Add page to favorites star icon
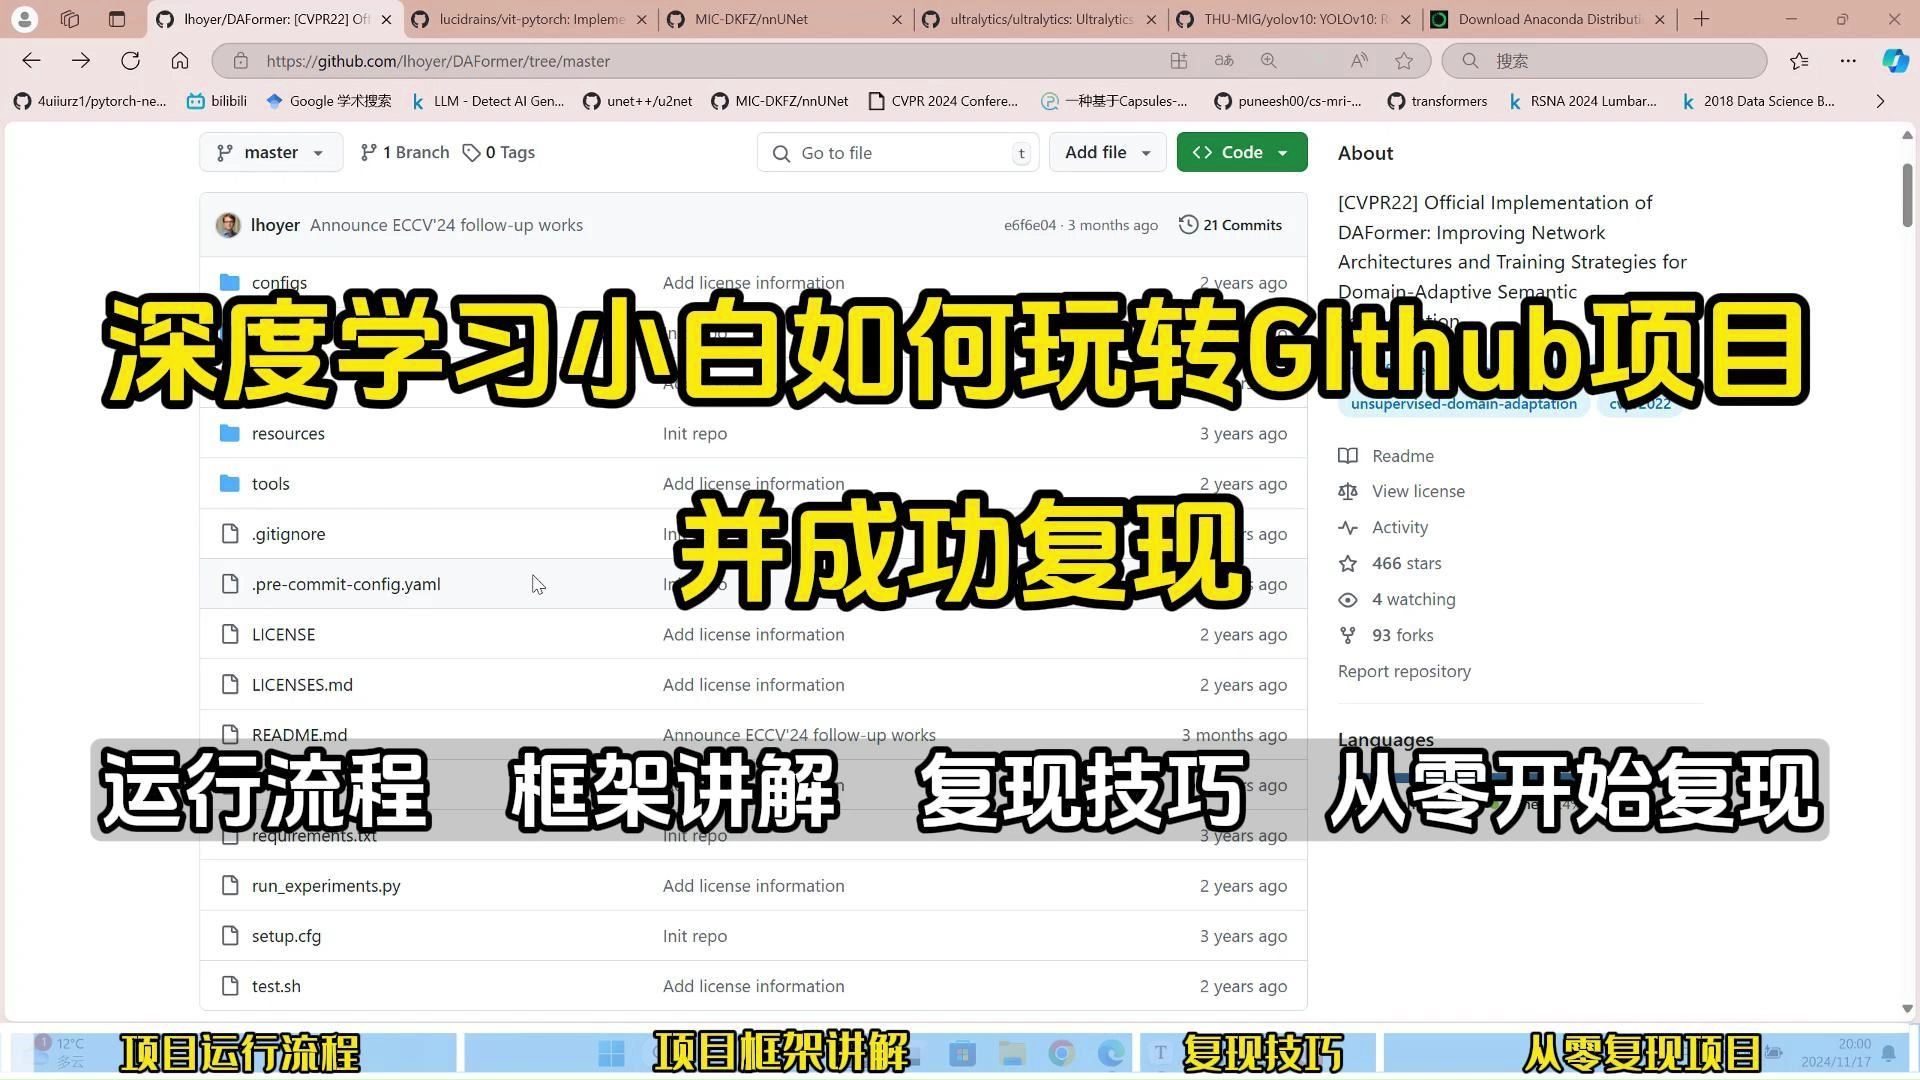The width and height of the screenshot is (1920, 1080). coord(1404,61)
